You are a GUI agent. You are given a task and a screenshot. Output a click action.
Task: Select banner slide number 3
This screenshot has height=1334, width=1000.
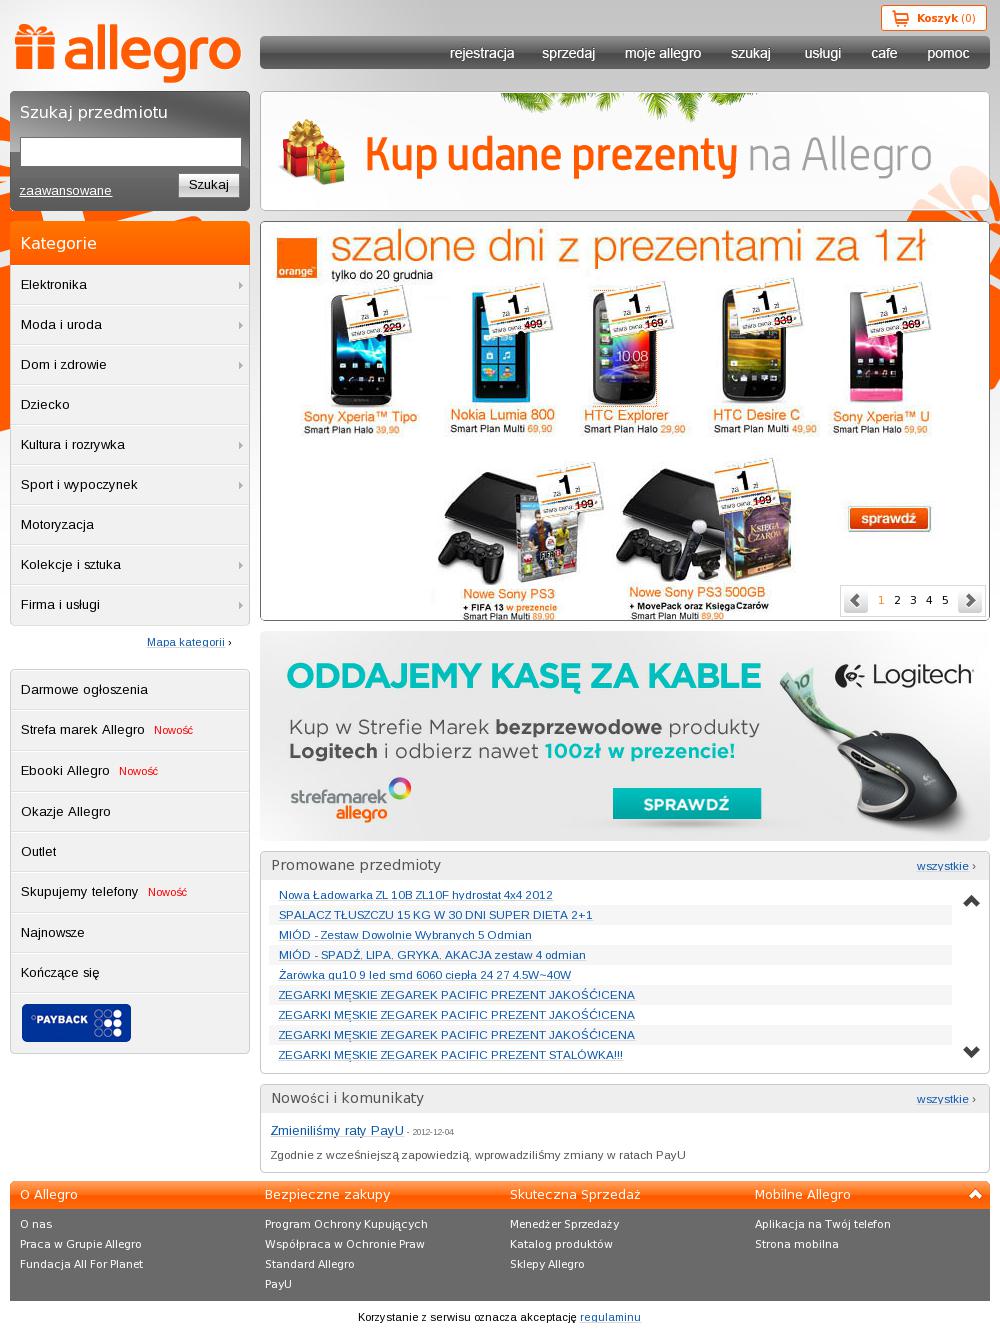[913, 600]
